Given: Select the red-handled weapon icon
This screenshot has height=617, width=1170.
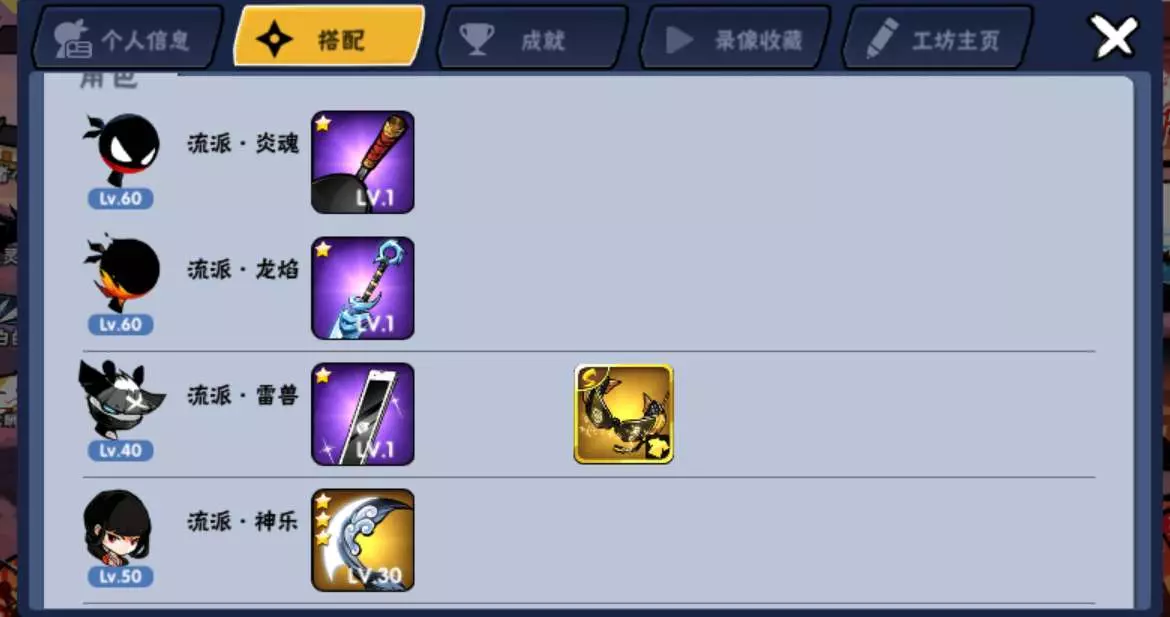Looking at the screenshot, I should [363, 163].
